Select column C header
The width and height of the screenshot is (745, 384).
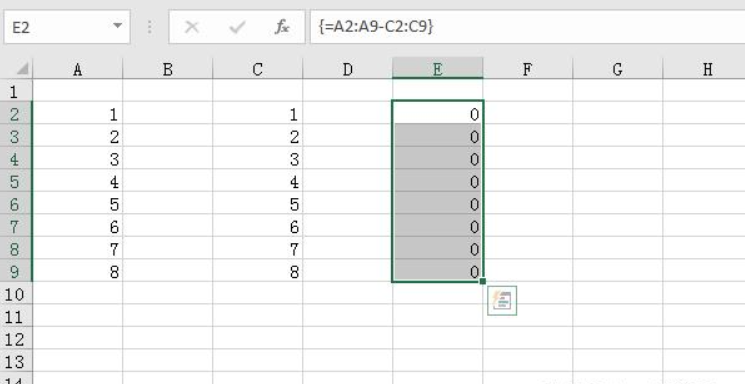tap(258, 69)
